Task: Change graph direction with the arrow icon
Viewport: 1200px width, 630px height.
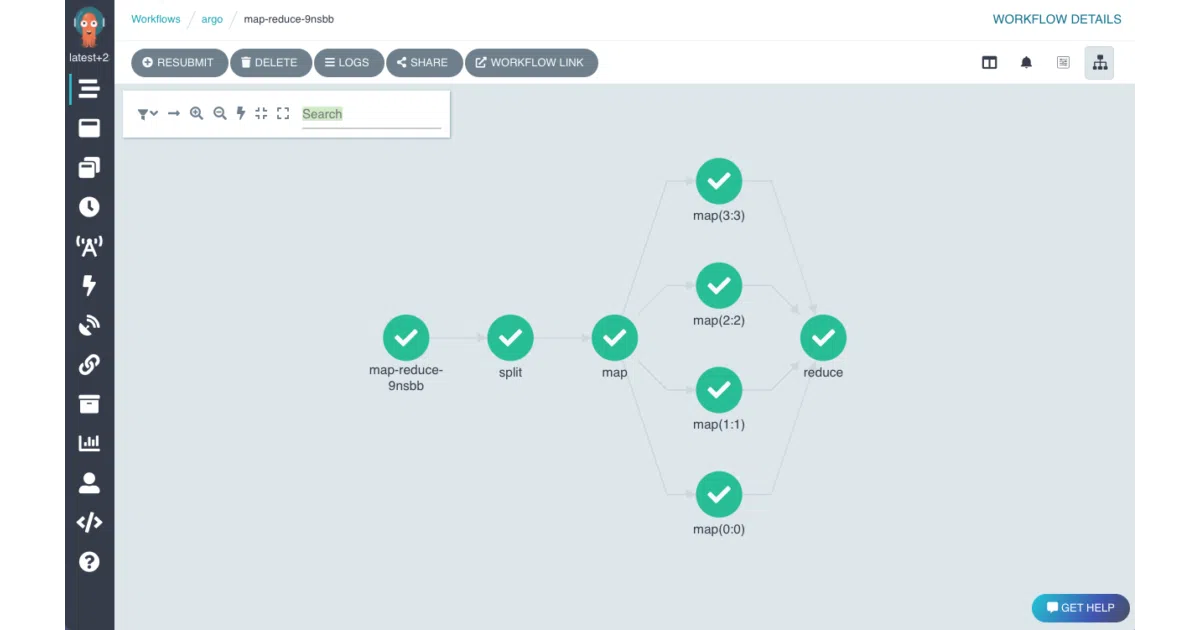Action: tap(174, 114)
